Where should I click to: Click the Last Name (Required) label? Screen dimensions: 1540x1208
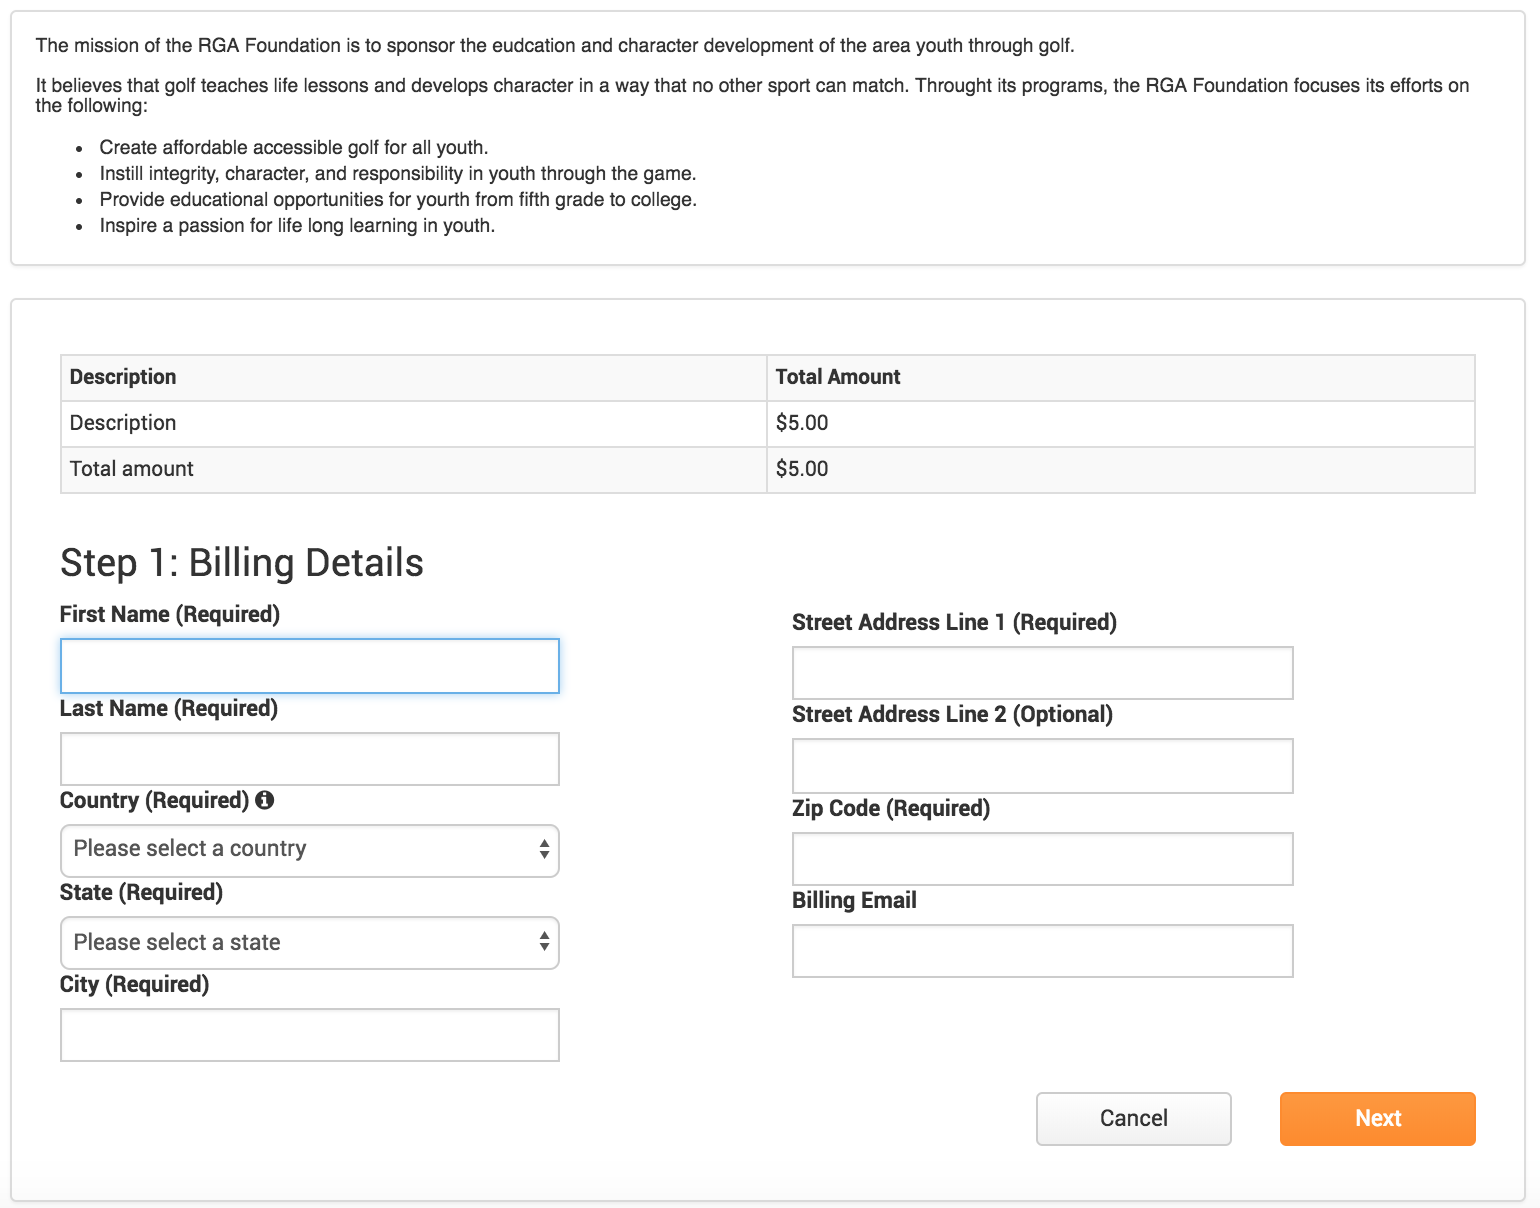[169, 708]
